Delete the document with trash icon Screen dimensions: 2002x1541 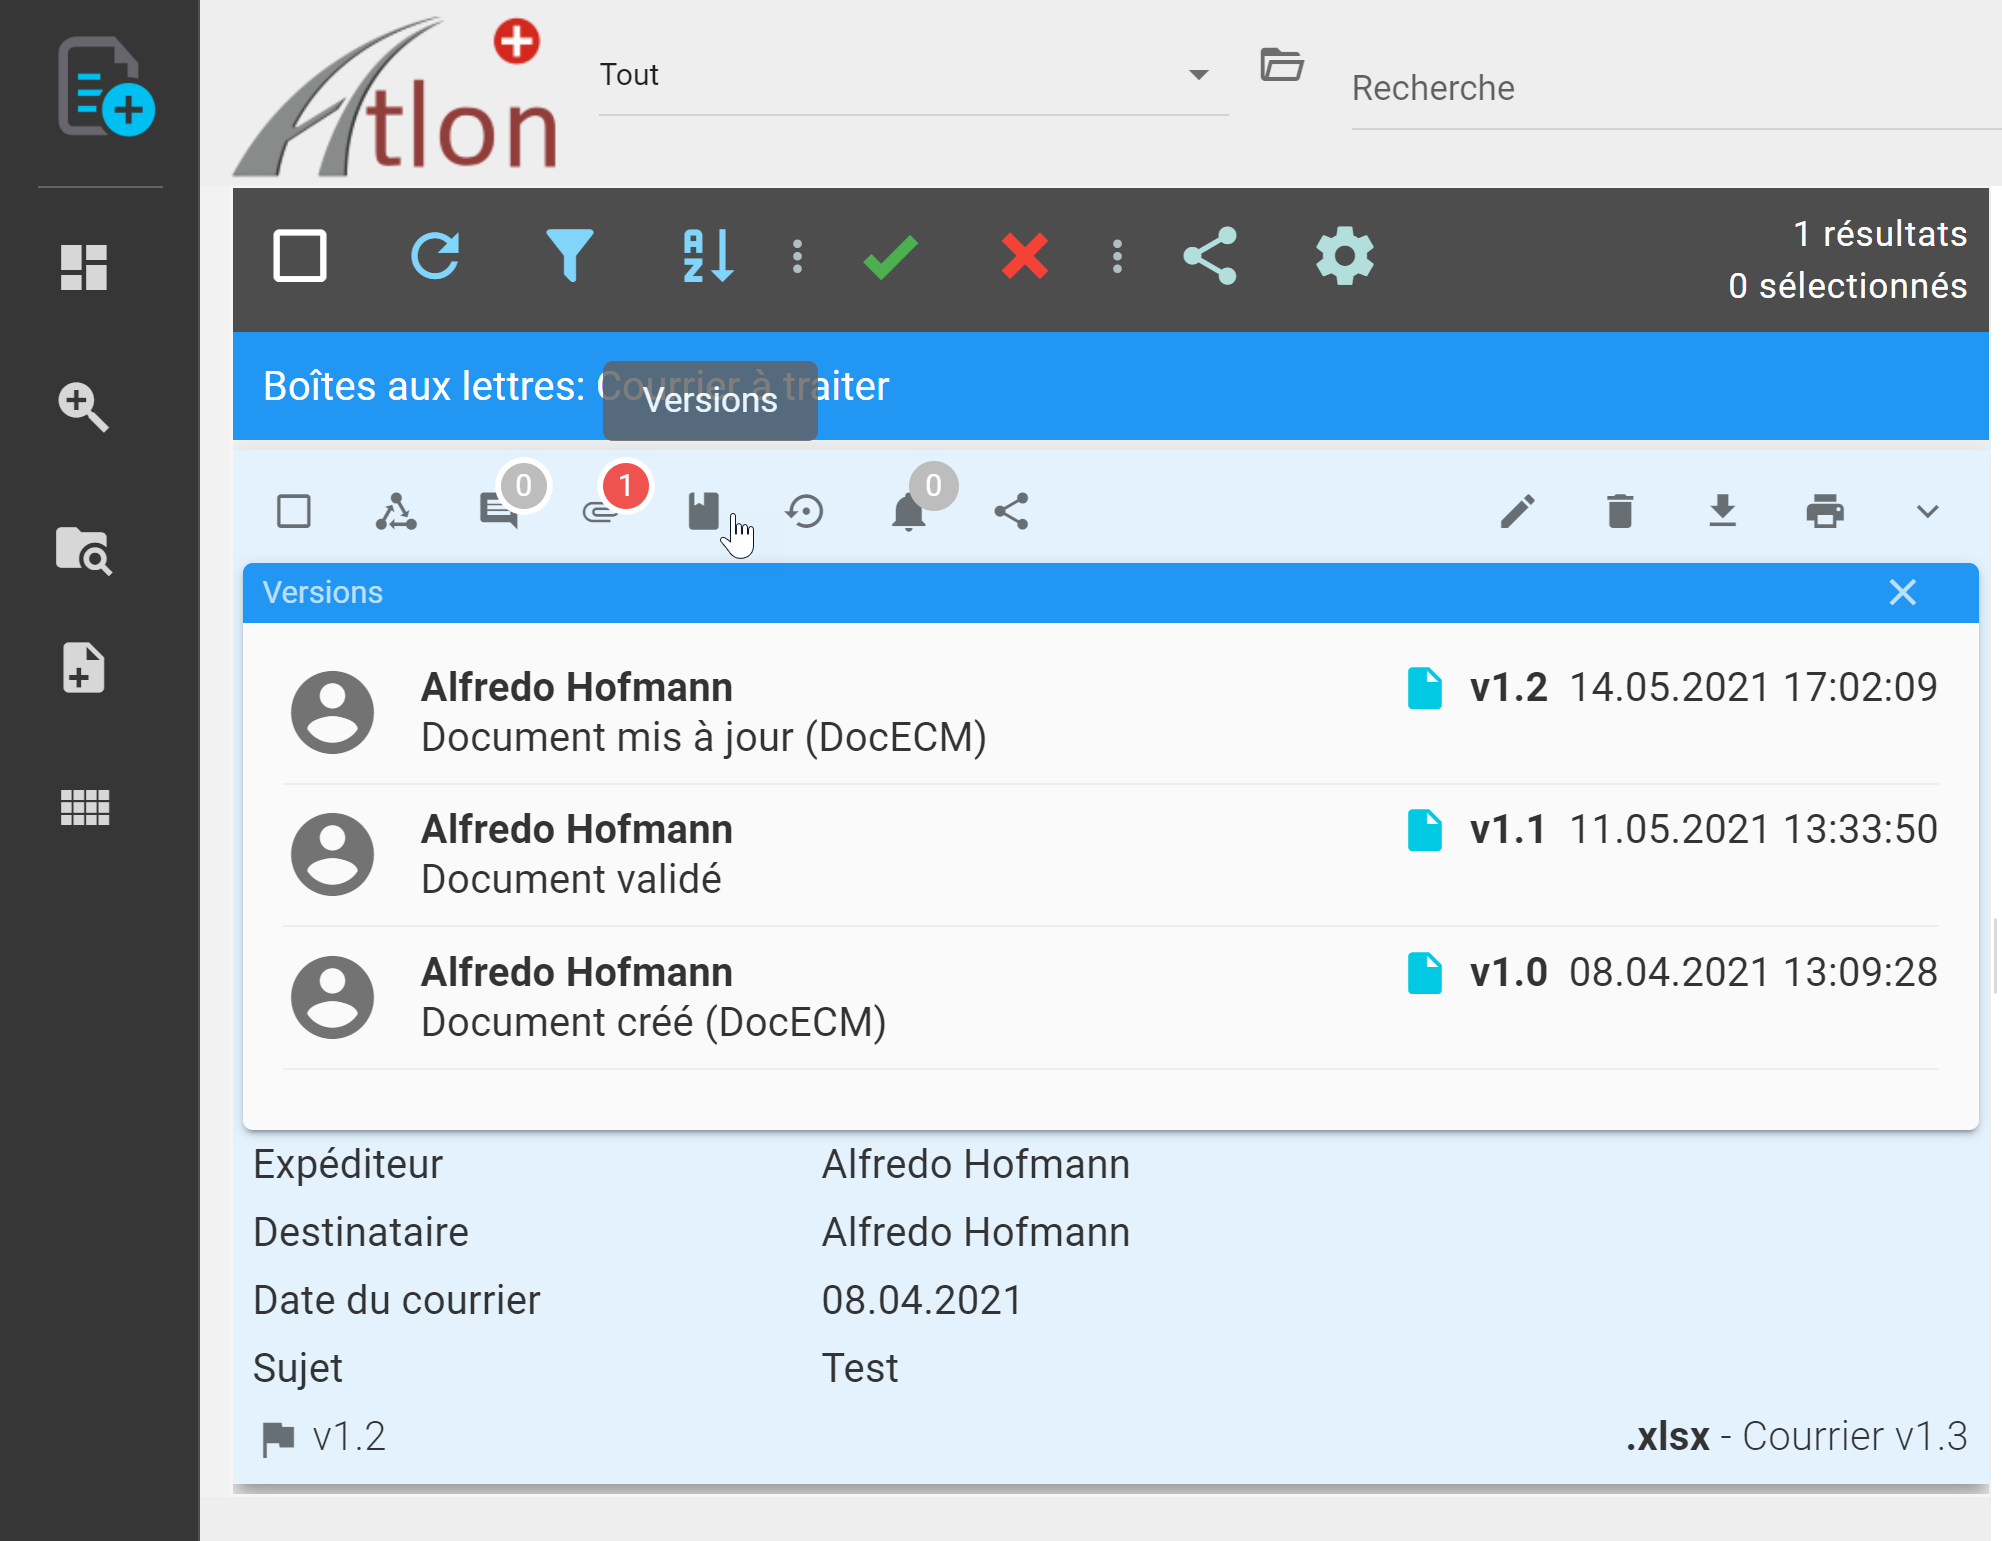point(1620,511)
